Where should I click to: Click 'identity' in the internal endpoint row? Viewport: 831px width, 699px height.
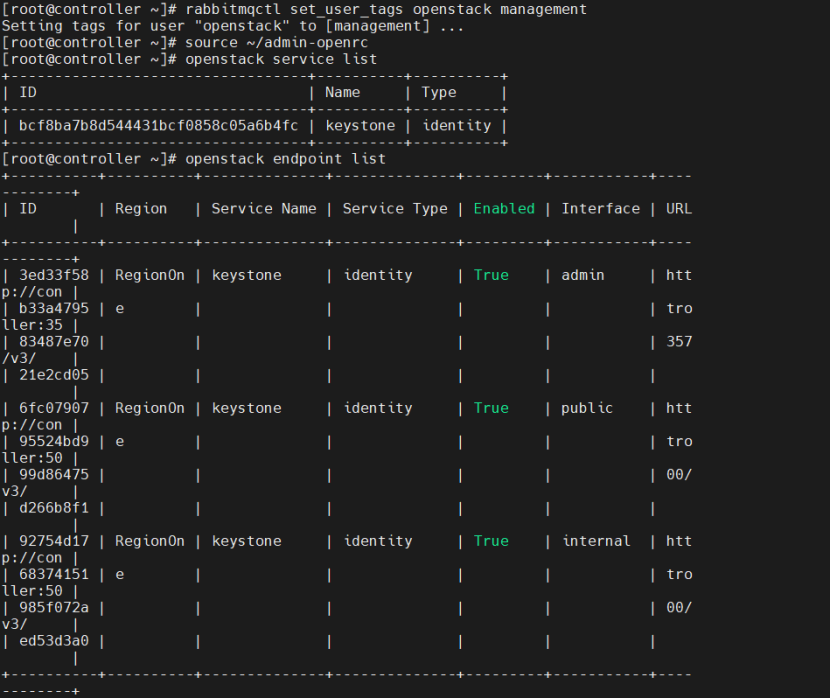[378, 541]
